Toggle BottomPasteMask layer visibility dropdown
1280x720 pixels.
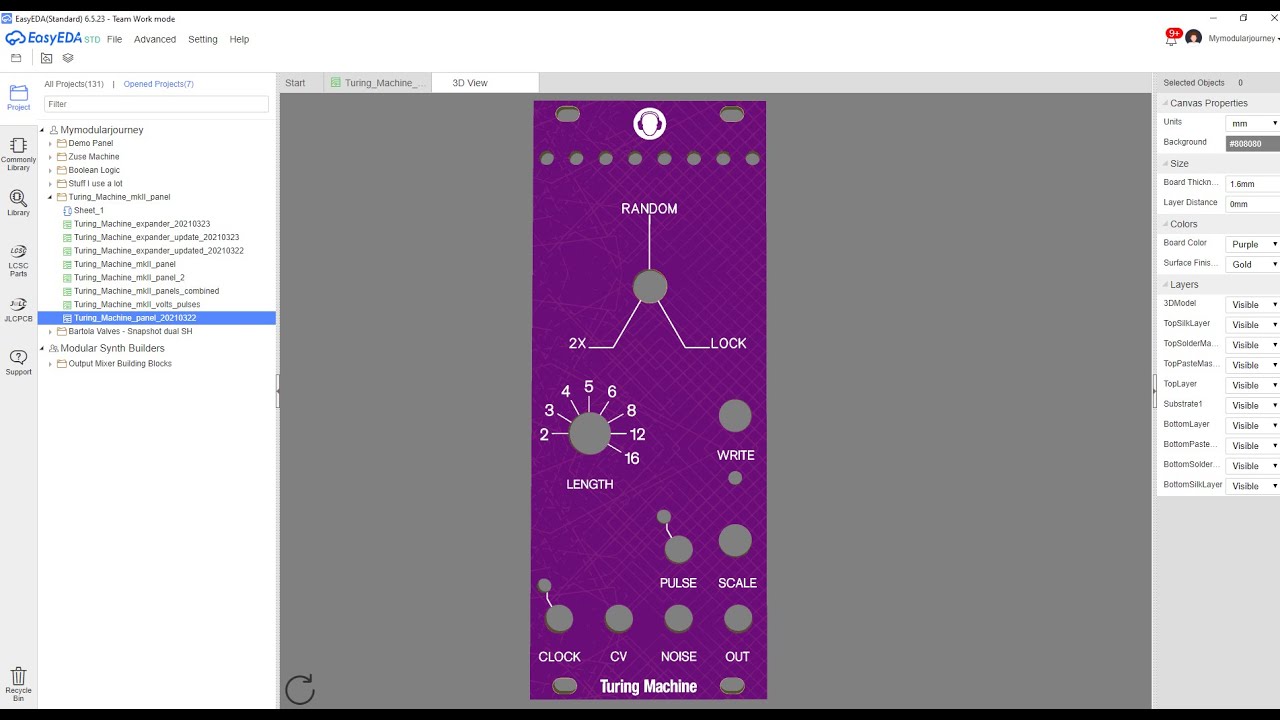tap(1252, 445)
